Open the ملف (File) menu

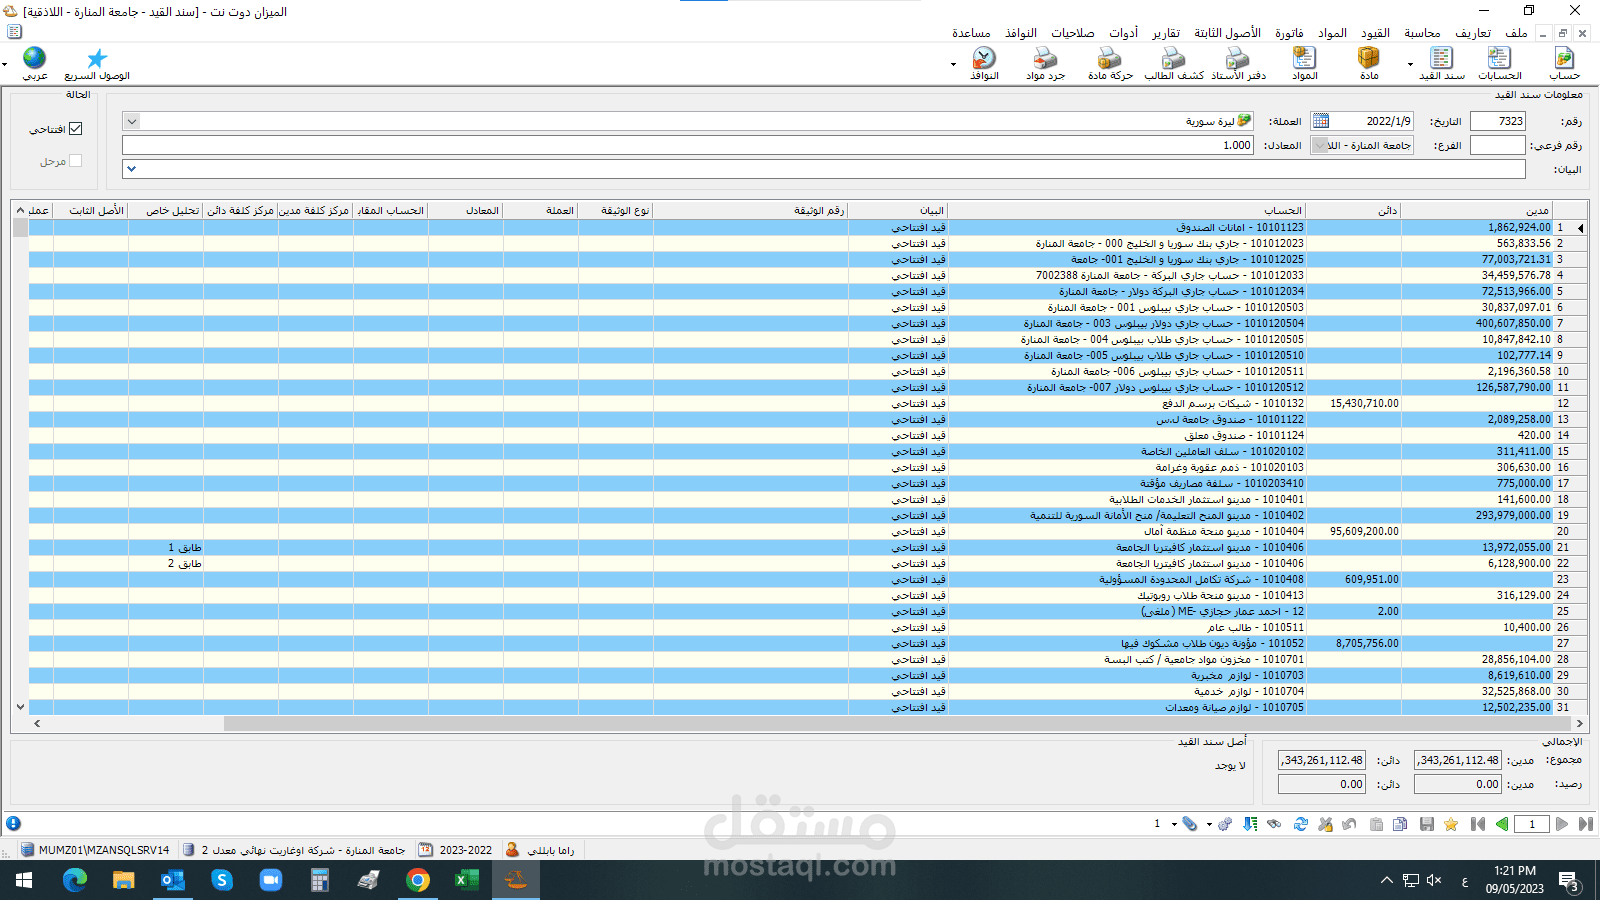1517,33
